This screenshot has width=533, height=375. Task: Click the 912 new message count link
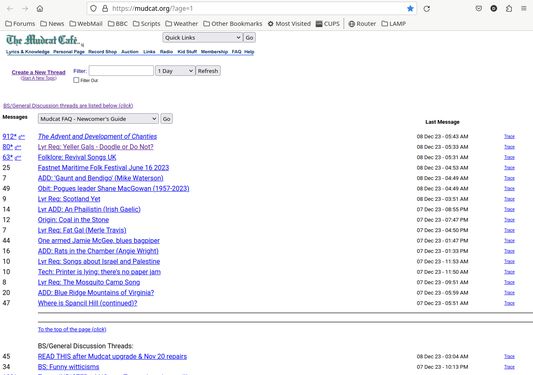pyautogui.click(x=9, y=136)
